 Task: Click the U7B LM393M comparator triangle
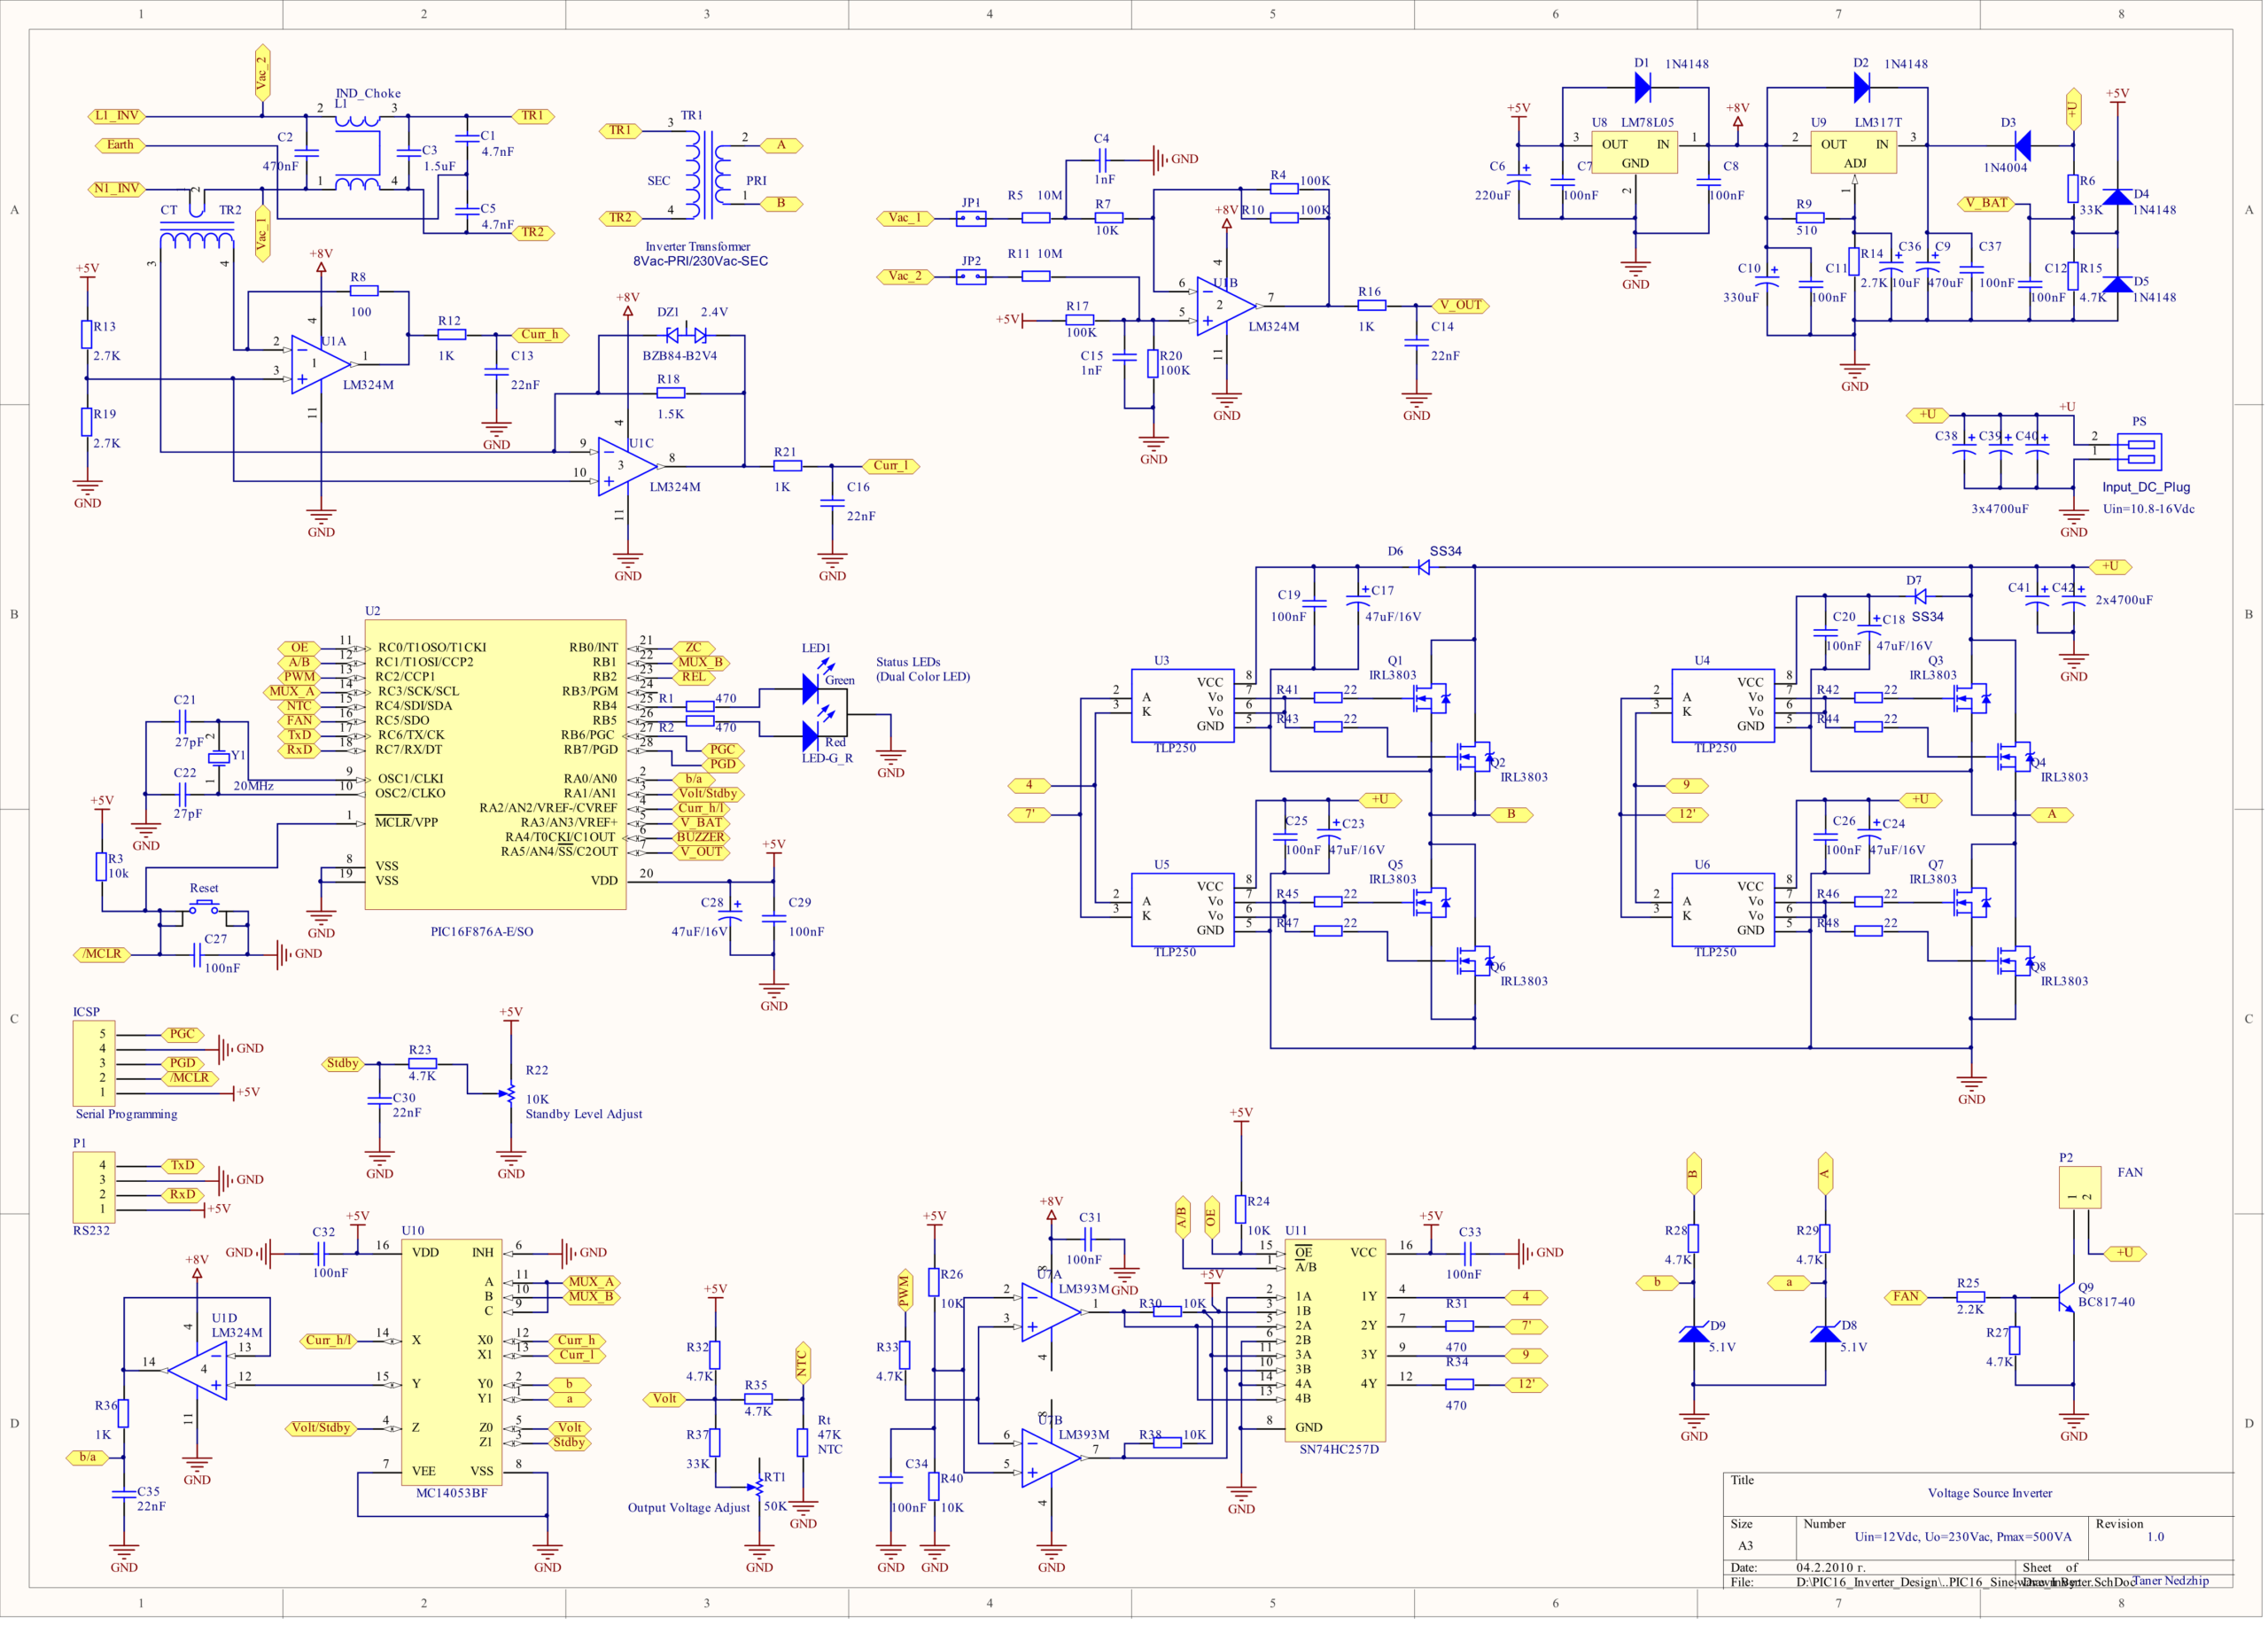point(1051,1458)
